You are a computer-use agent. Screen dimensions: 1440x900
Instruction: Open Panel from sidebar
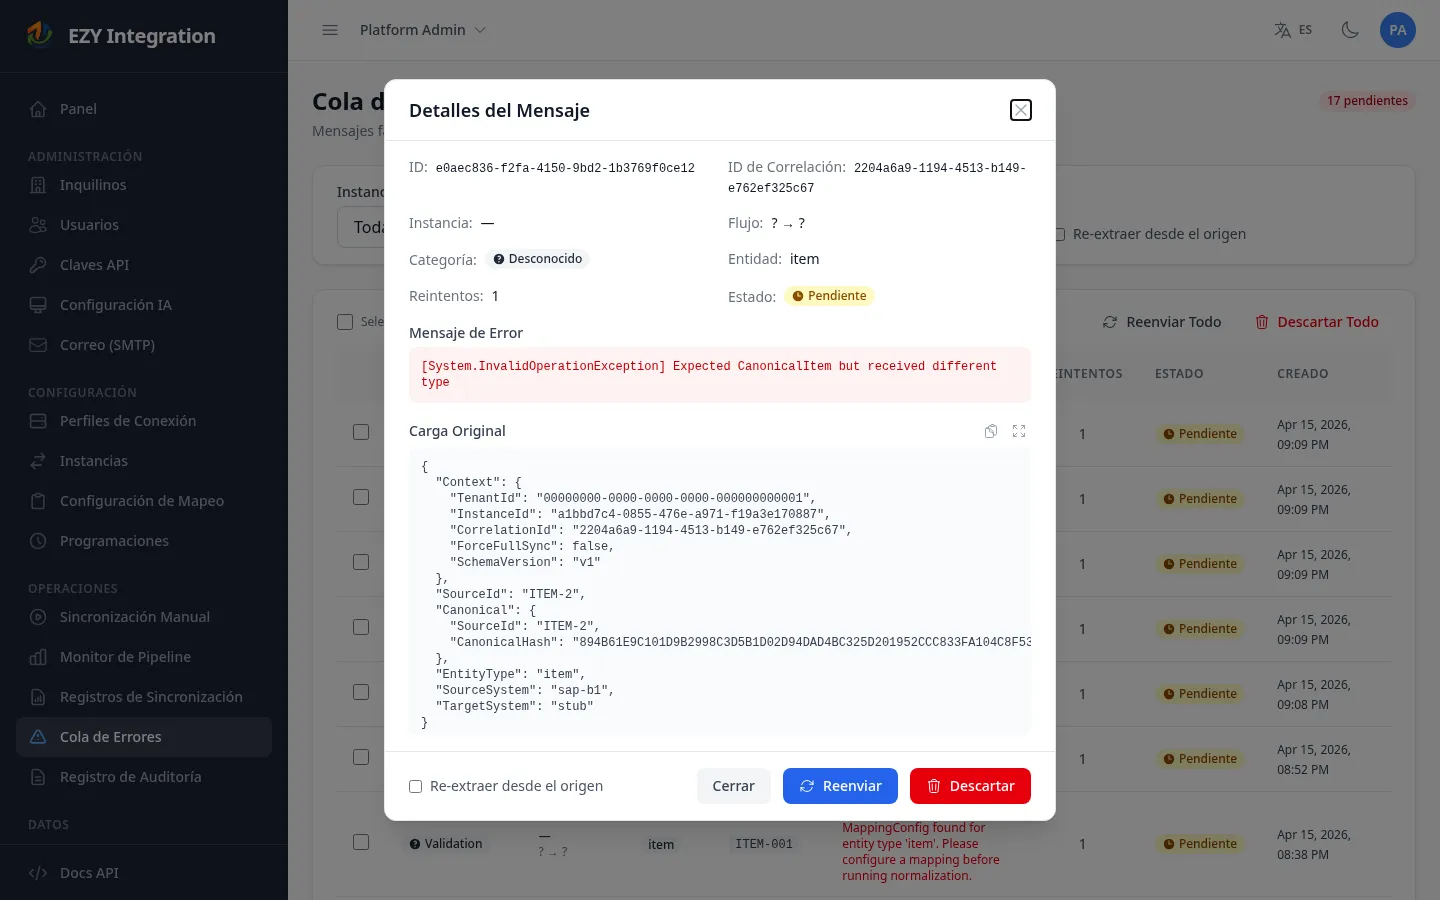pos(144,109)
